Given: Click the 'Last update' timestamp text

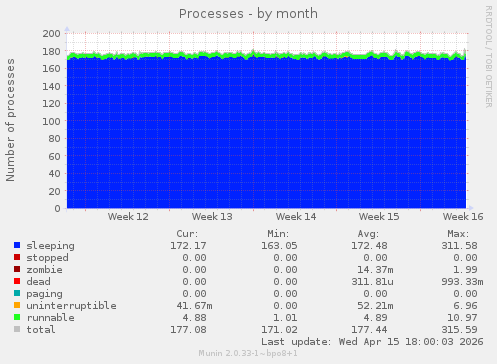Looking at the screenshot, I should 372,342.
